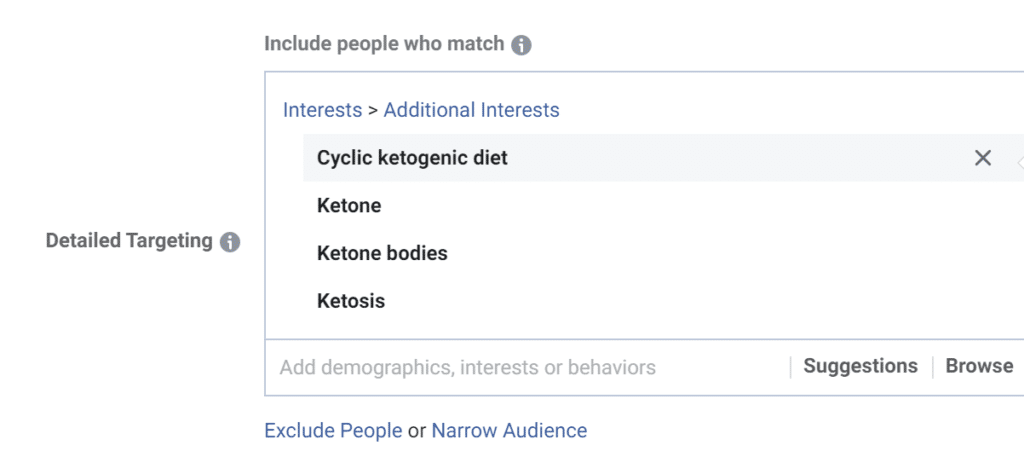Click the word "or" between the audience links

pos(417,431)
